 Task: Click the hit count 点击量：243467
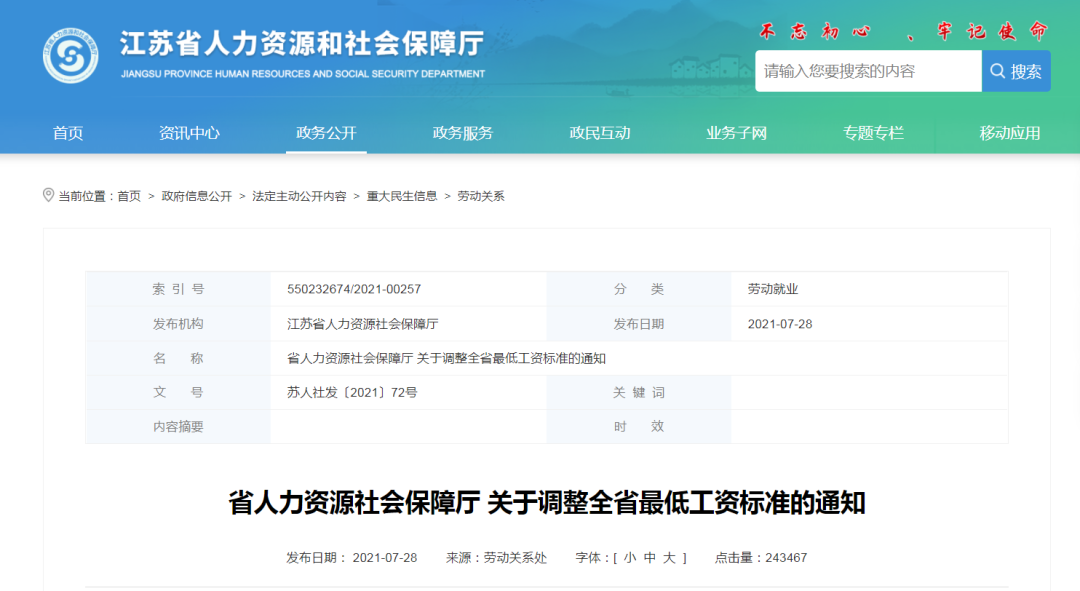click(x=760, y=558)
